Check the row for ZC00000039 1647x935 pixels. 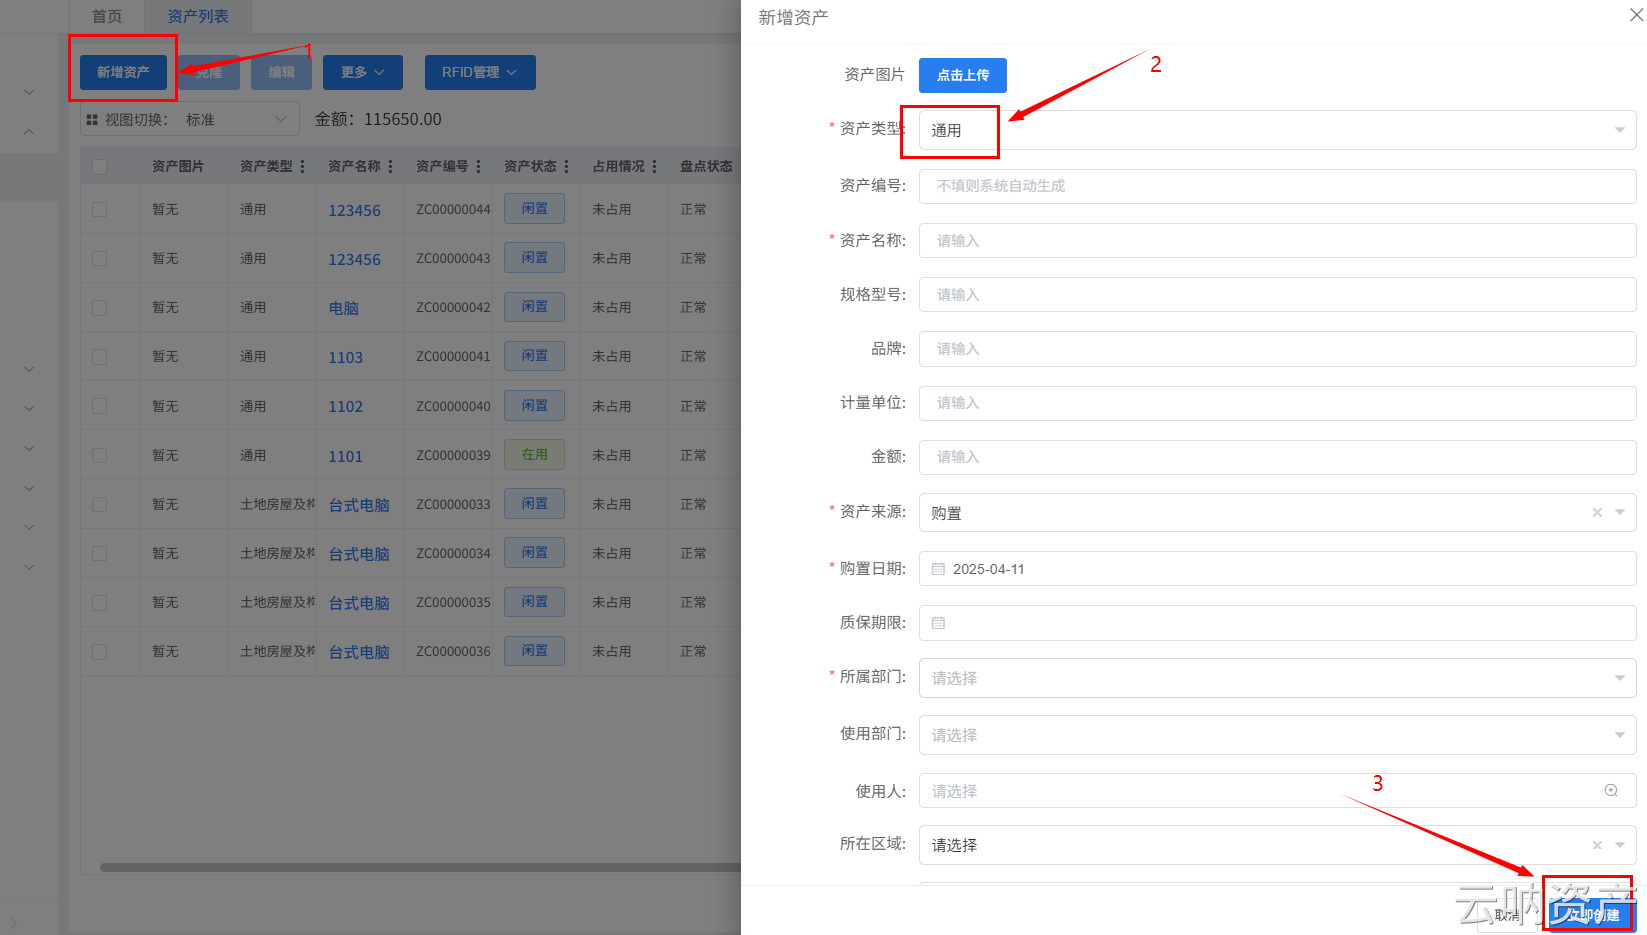coord(99,455)
